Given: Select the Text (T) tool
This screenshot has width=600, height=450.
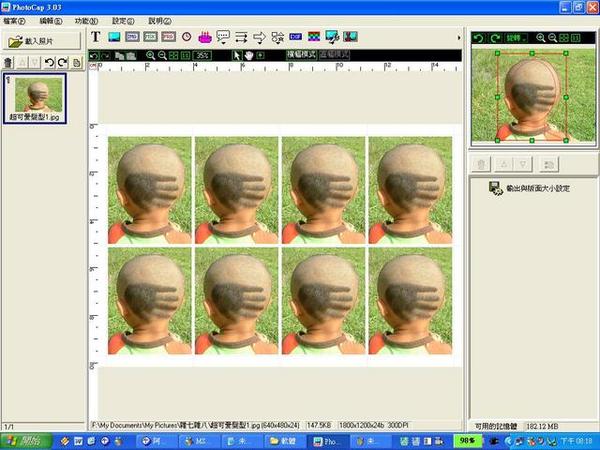Looking at the screenshot, I should [96, 37].
